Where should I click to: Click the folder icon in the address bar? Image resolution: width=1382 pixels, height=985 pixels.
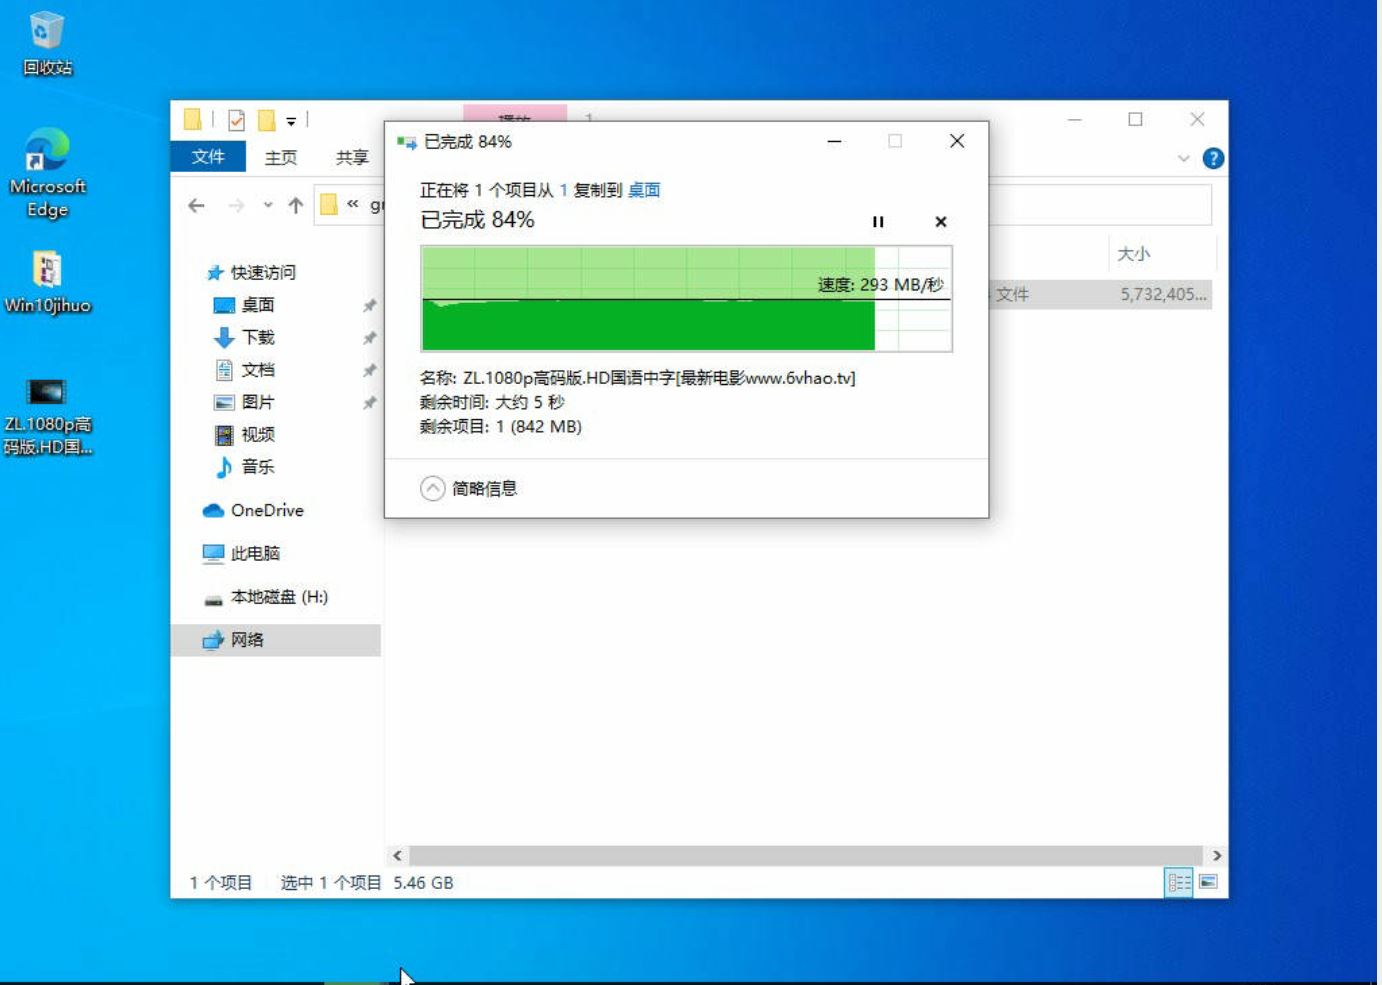point(329,205)
